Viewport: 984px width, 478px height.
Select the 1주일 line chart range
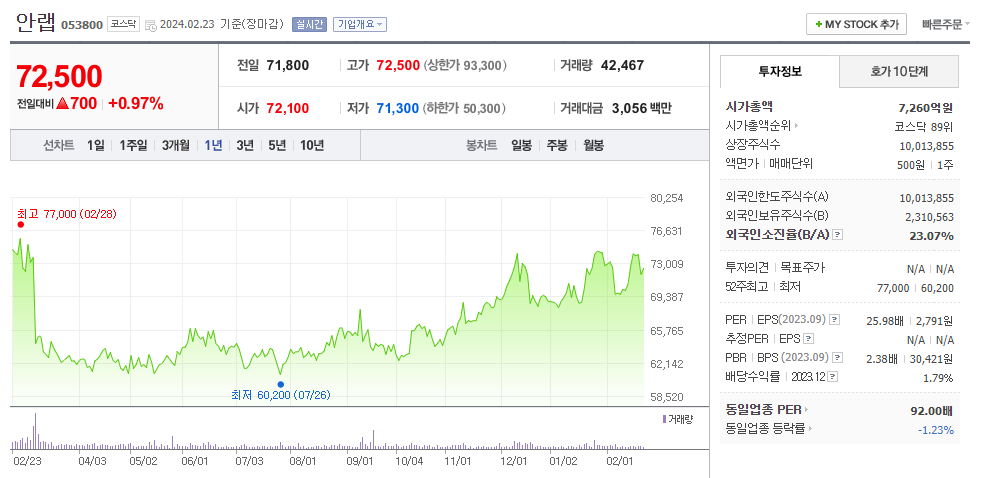coord(133,146)
